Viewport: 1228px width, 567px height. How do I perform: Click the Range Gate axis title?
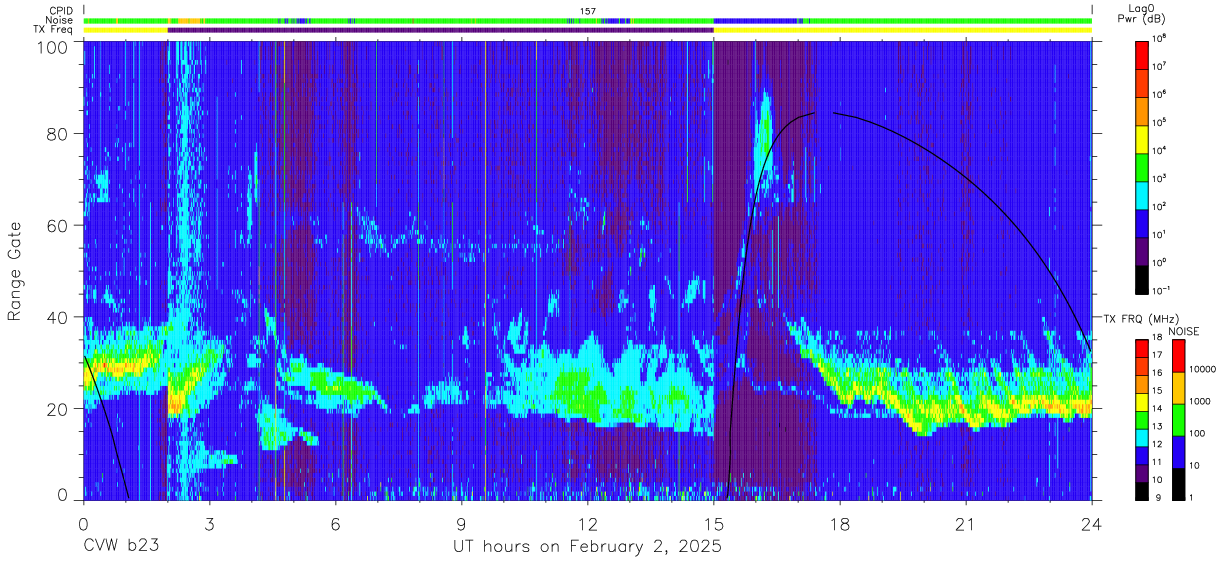click(x=15, y=270)
